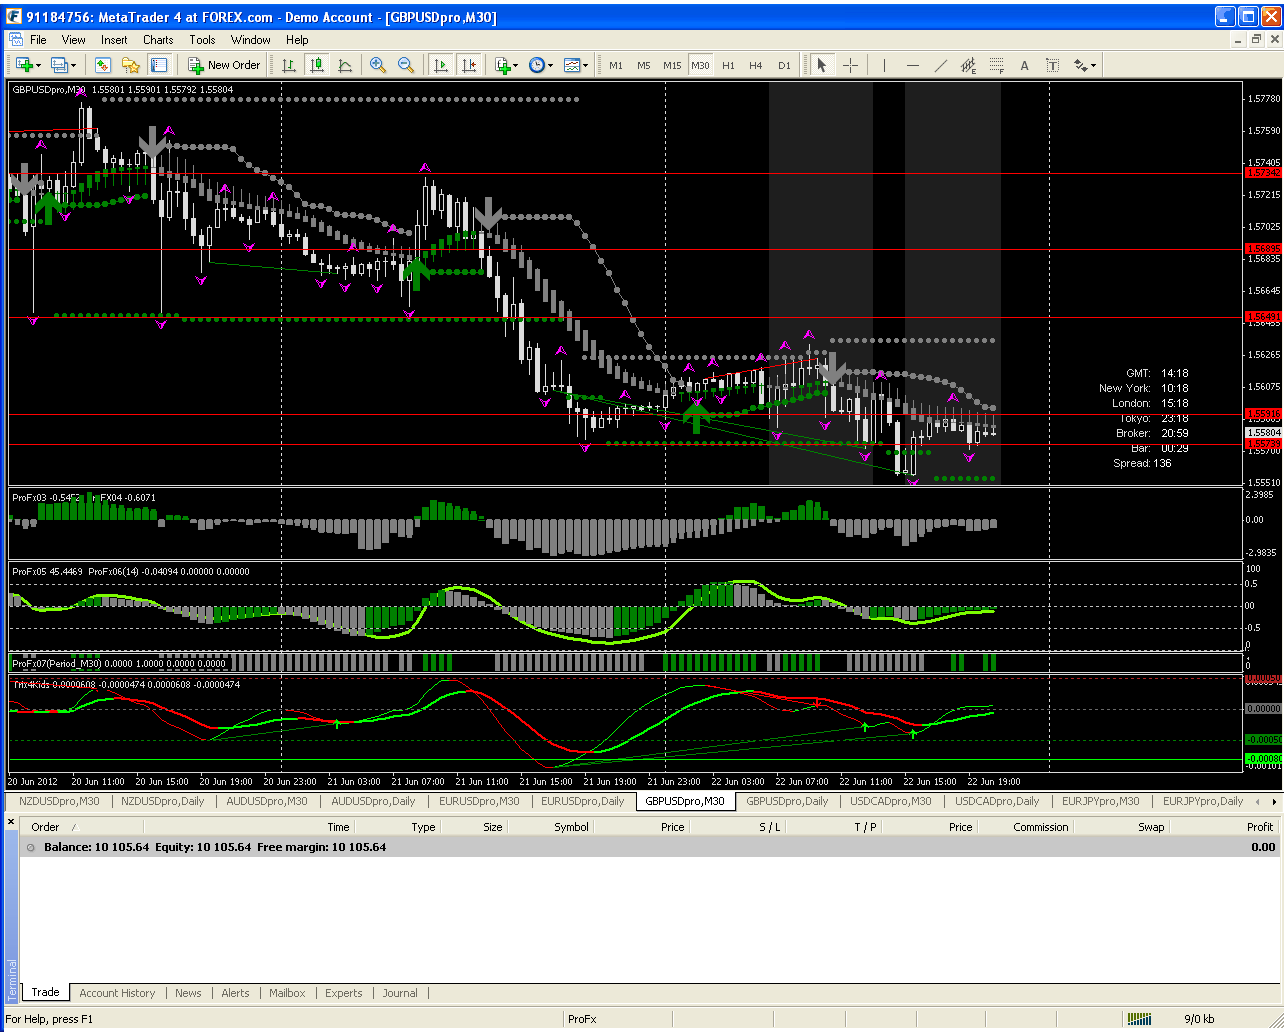This screenshot has height=1032, width=1288.
Task: Select the Fibonacci retracement tool
Action: 996,65
